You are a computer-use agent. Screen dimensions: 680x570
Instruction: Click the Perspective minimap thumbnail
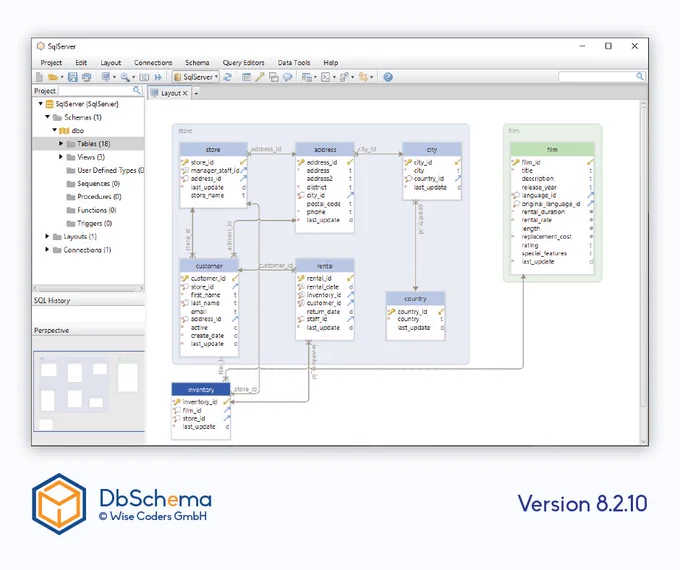89,391
